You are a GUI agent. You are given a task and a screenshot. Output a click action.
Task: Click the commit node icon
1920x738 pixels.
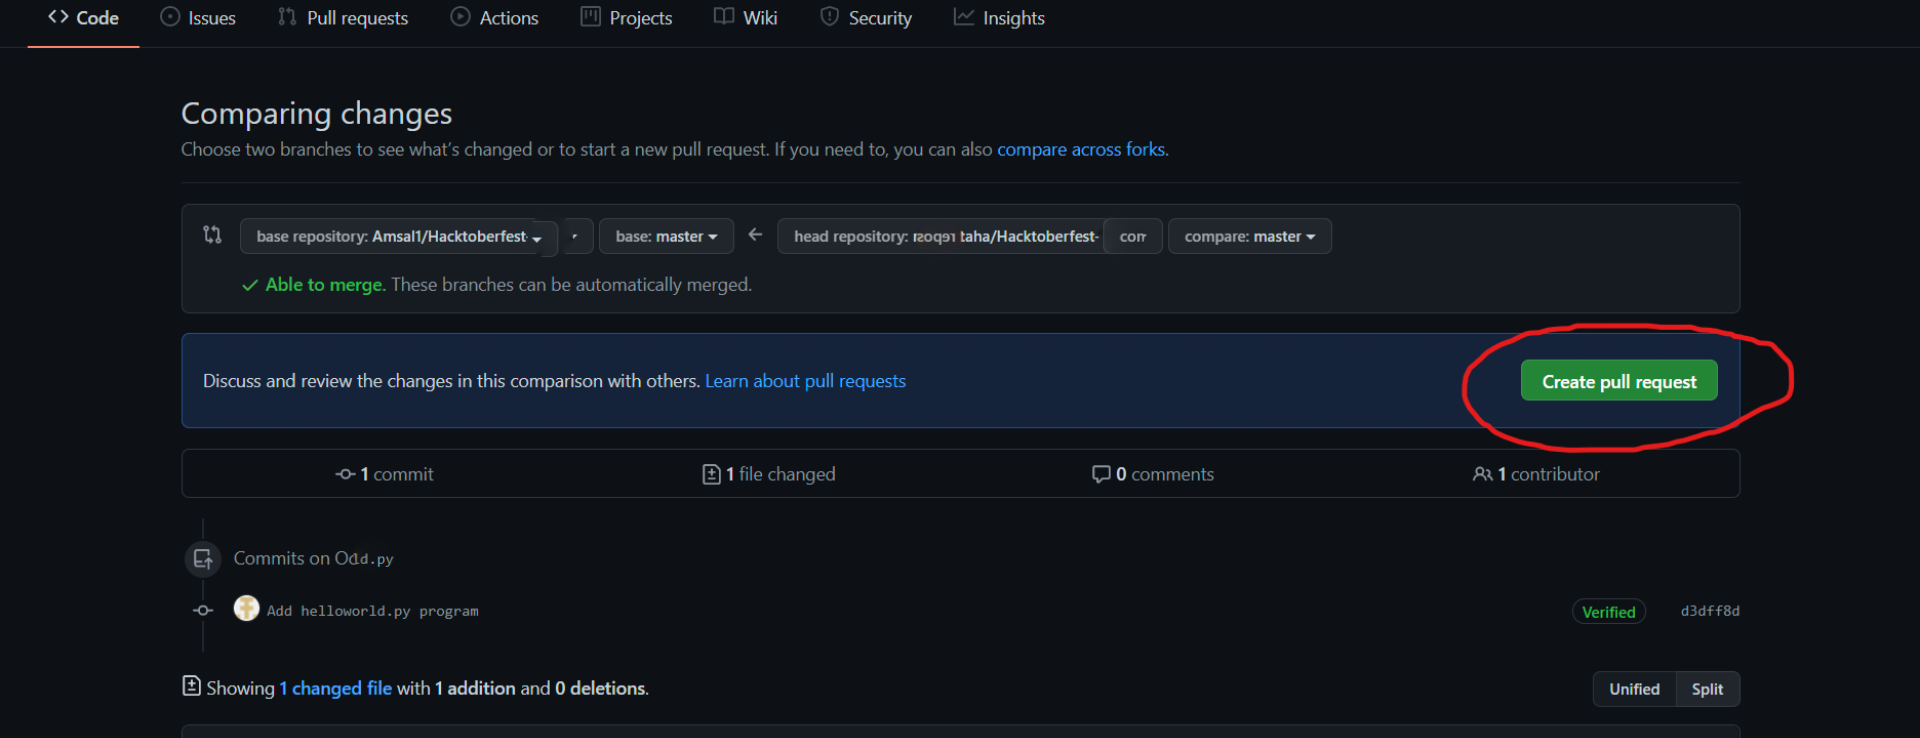(345, 474)
